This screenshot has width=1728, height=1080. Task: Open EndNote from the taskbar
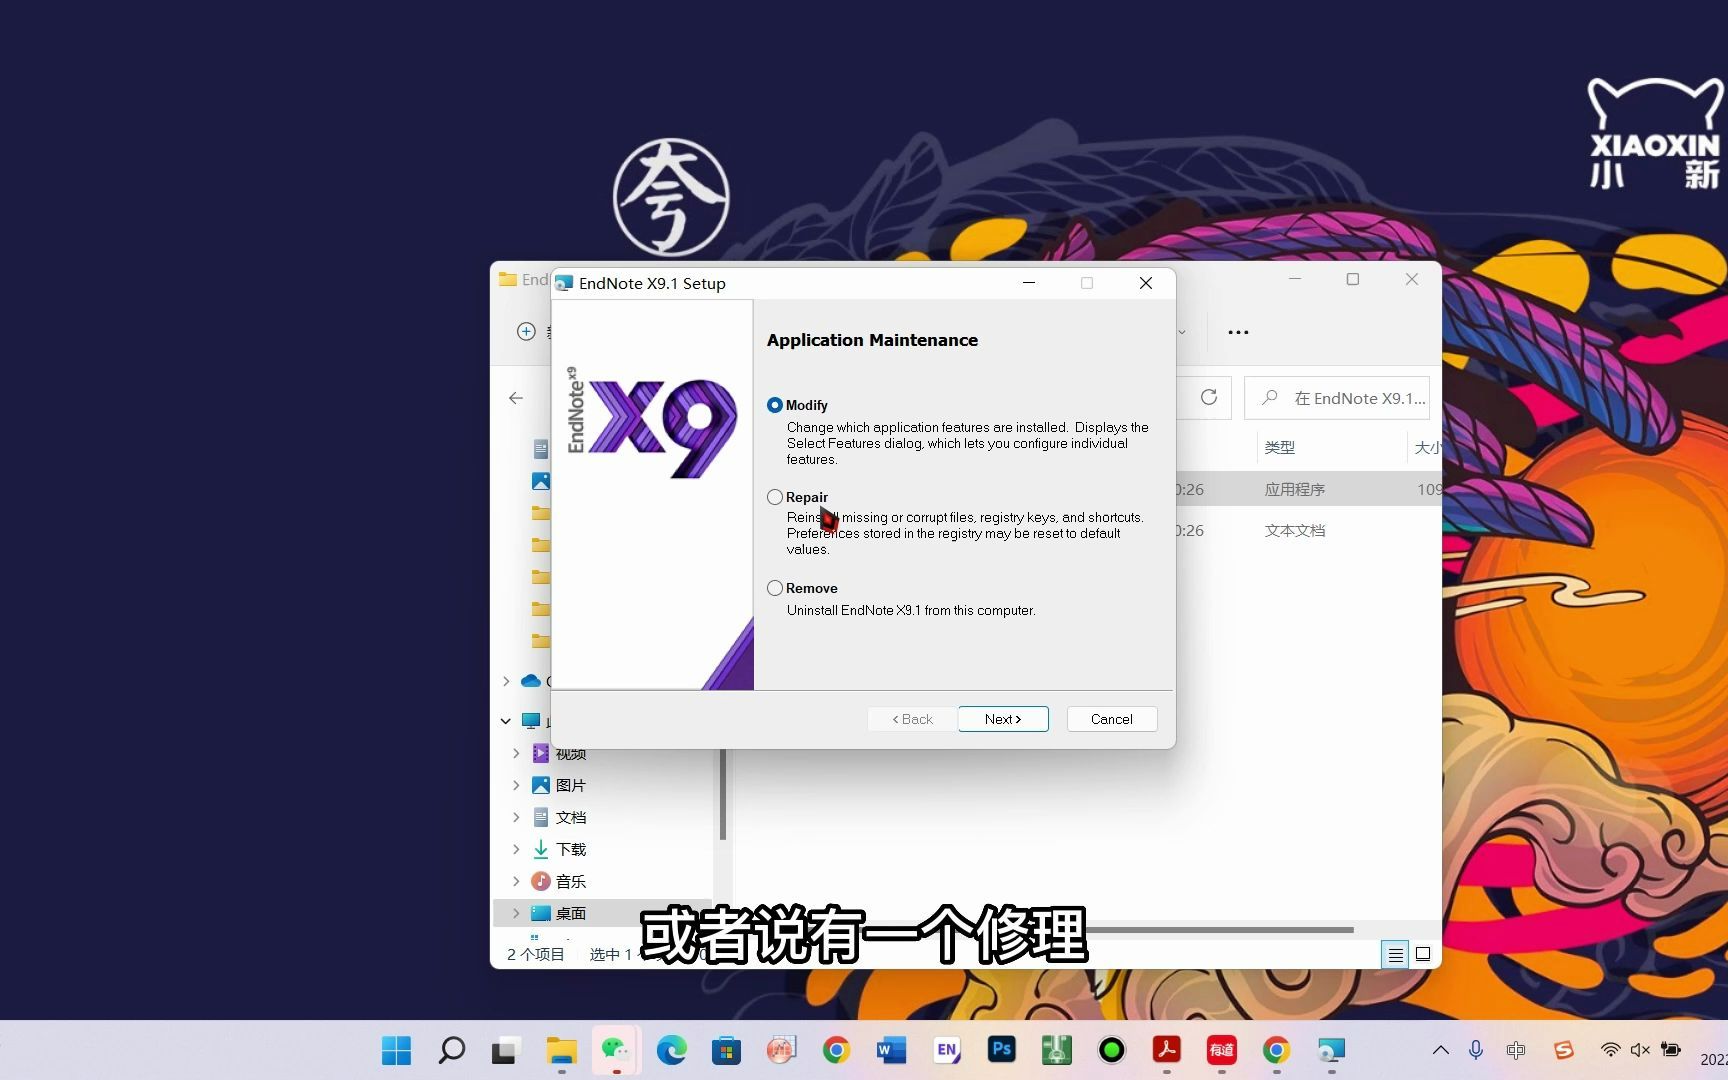[x=946, y=1050]
